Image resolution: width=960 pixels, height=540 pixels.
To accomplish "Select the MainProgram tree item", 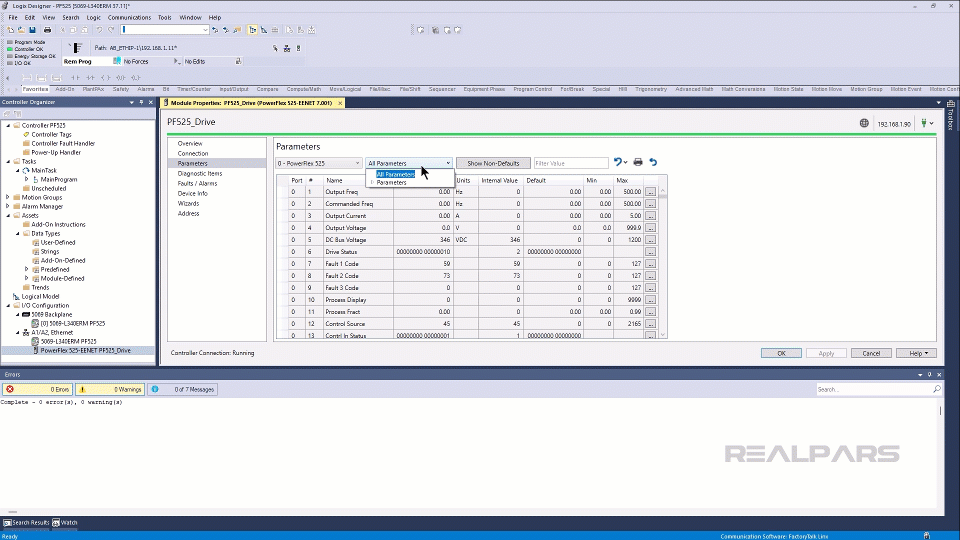I will point(59,179).
